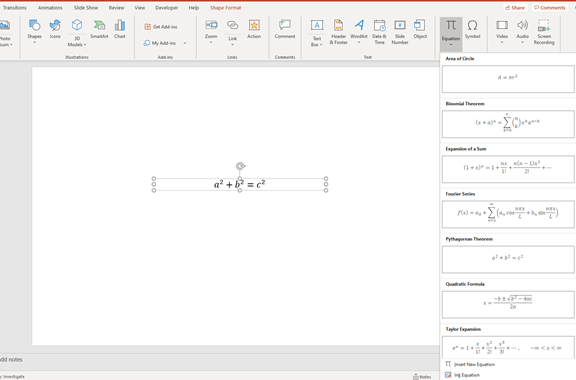Click the rotation handle above the equation box
This screenshot has width=576, height=380.
click(240, 166)
